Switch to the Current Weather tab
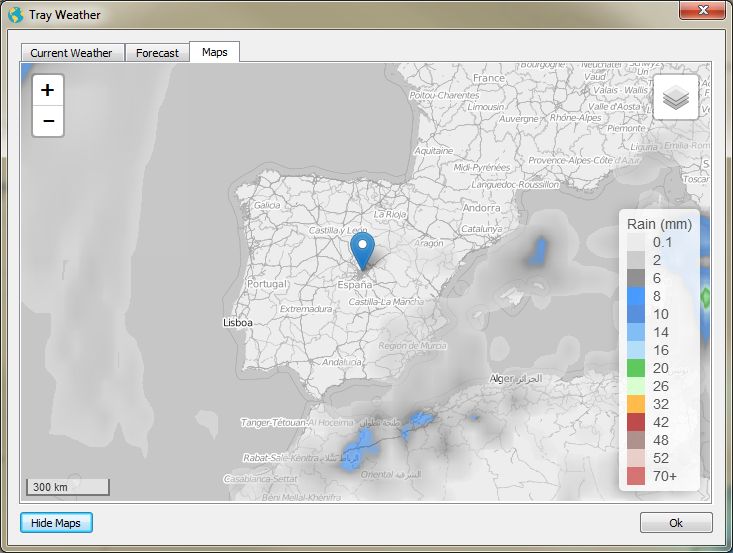The height and width of the screenshot is (553, 733). (x=72, y=53)
